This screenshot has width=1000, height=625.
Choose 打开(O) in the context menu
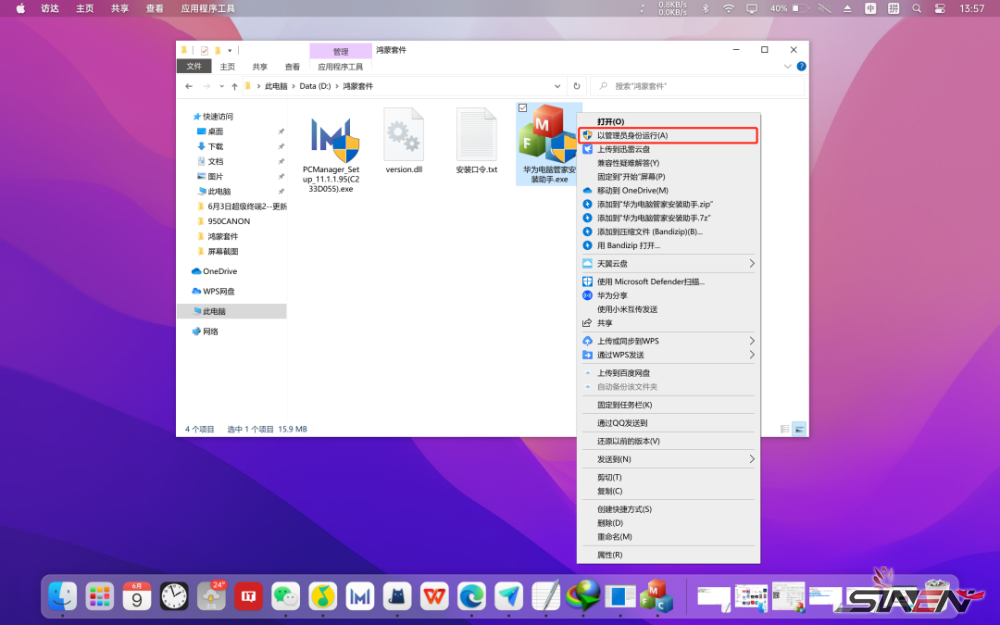pyautogui.click(x=668, y=121)
